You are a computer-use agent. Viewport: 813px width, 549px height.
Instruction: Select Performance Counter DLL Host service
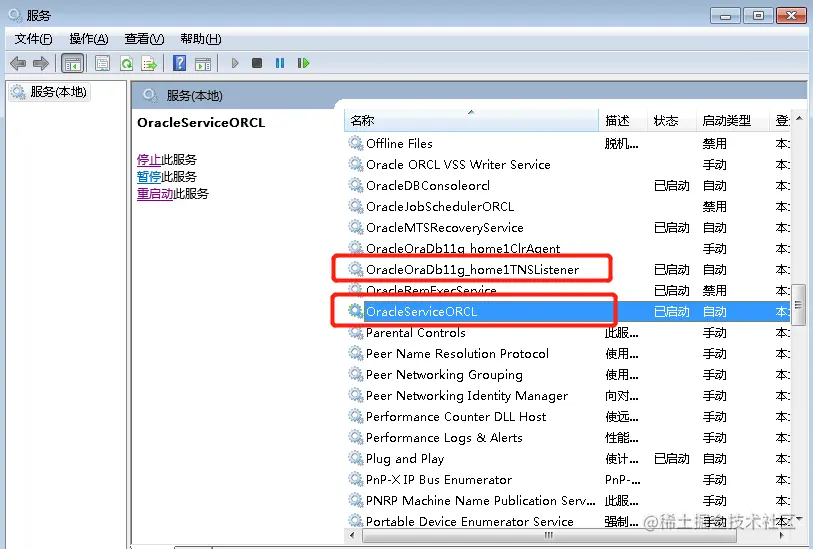tap(568, 417)
